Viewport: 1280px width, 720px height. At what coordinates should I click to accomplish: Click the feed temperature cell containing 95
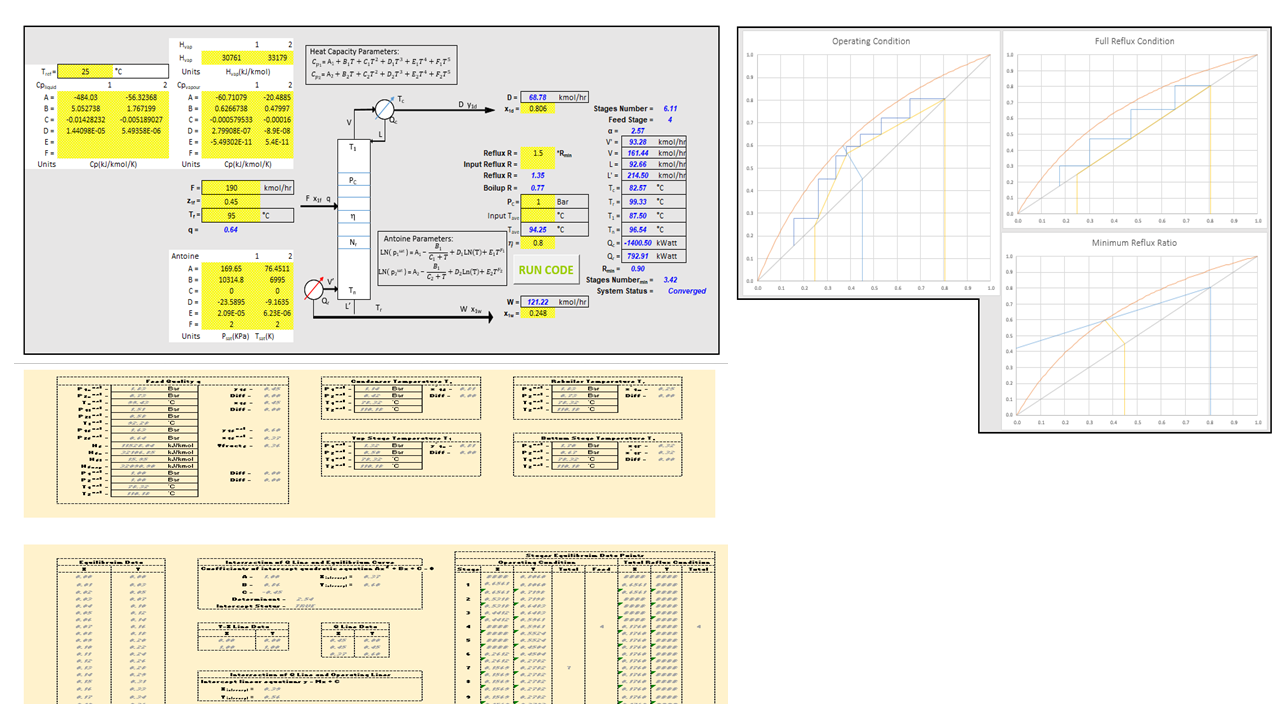228,215
